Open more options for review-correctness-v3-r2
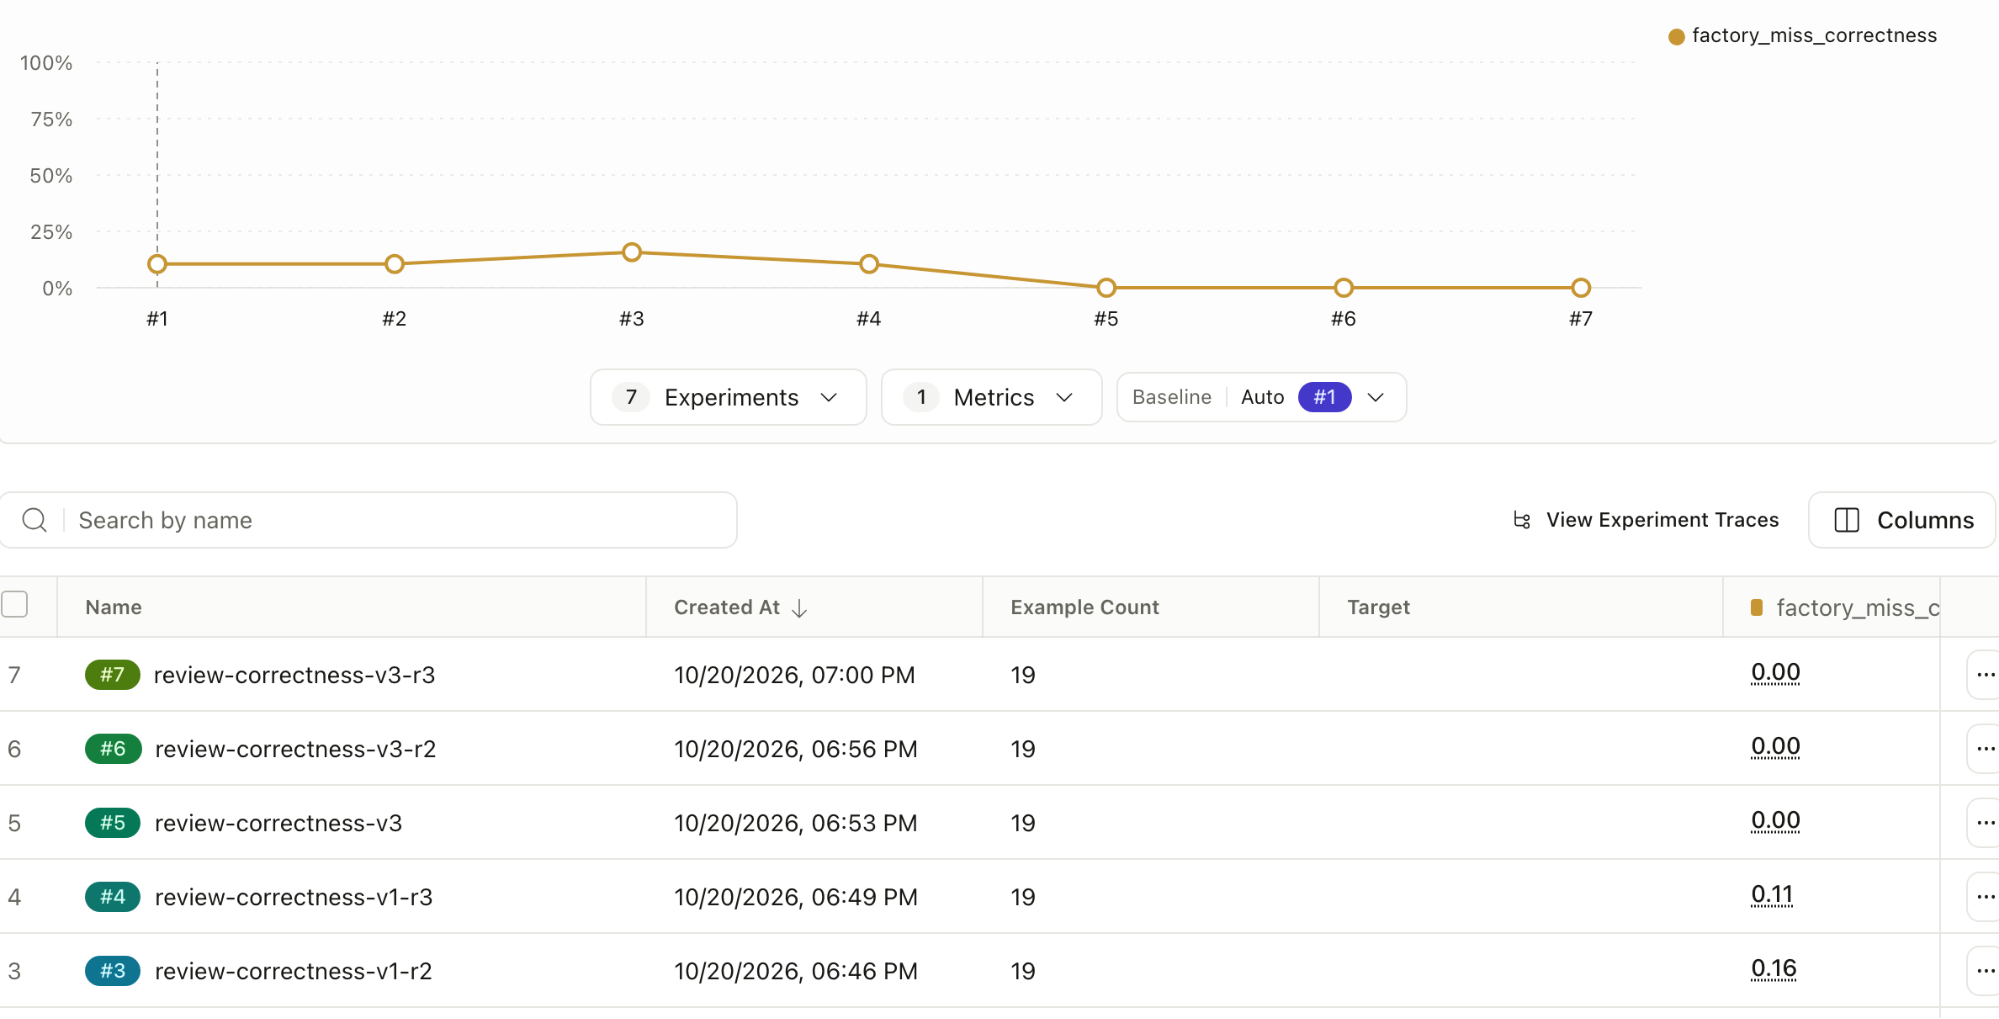Screen dimensions: 1999x1019 1985,749
